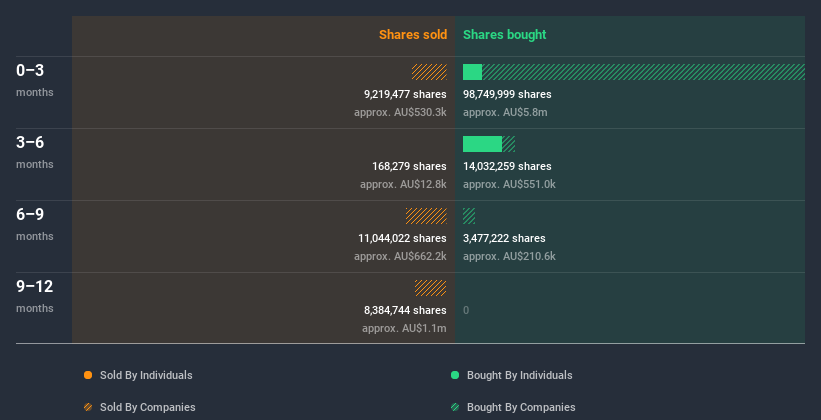Screen dimensions: 821x420
Task: Toggle the Bought By Companies legend label
Action: coord(521,407)
